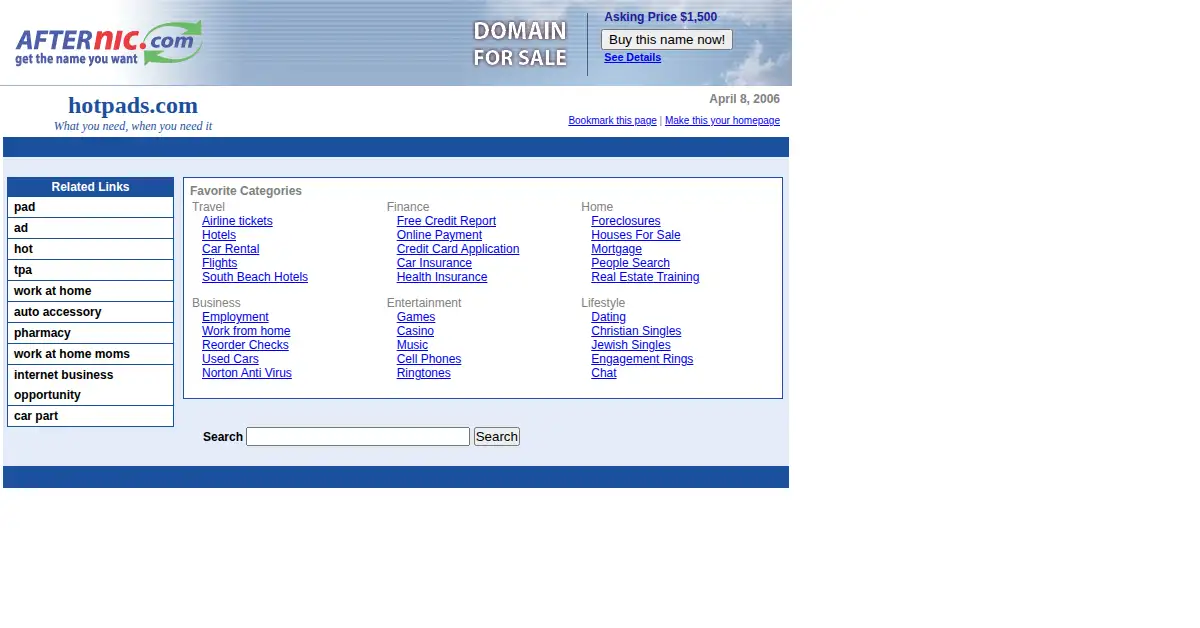Open the Reorder Checks link

point(245,345)
